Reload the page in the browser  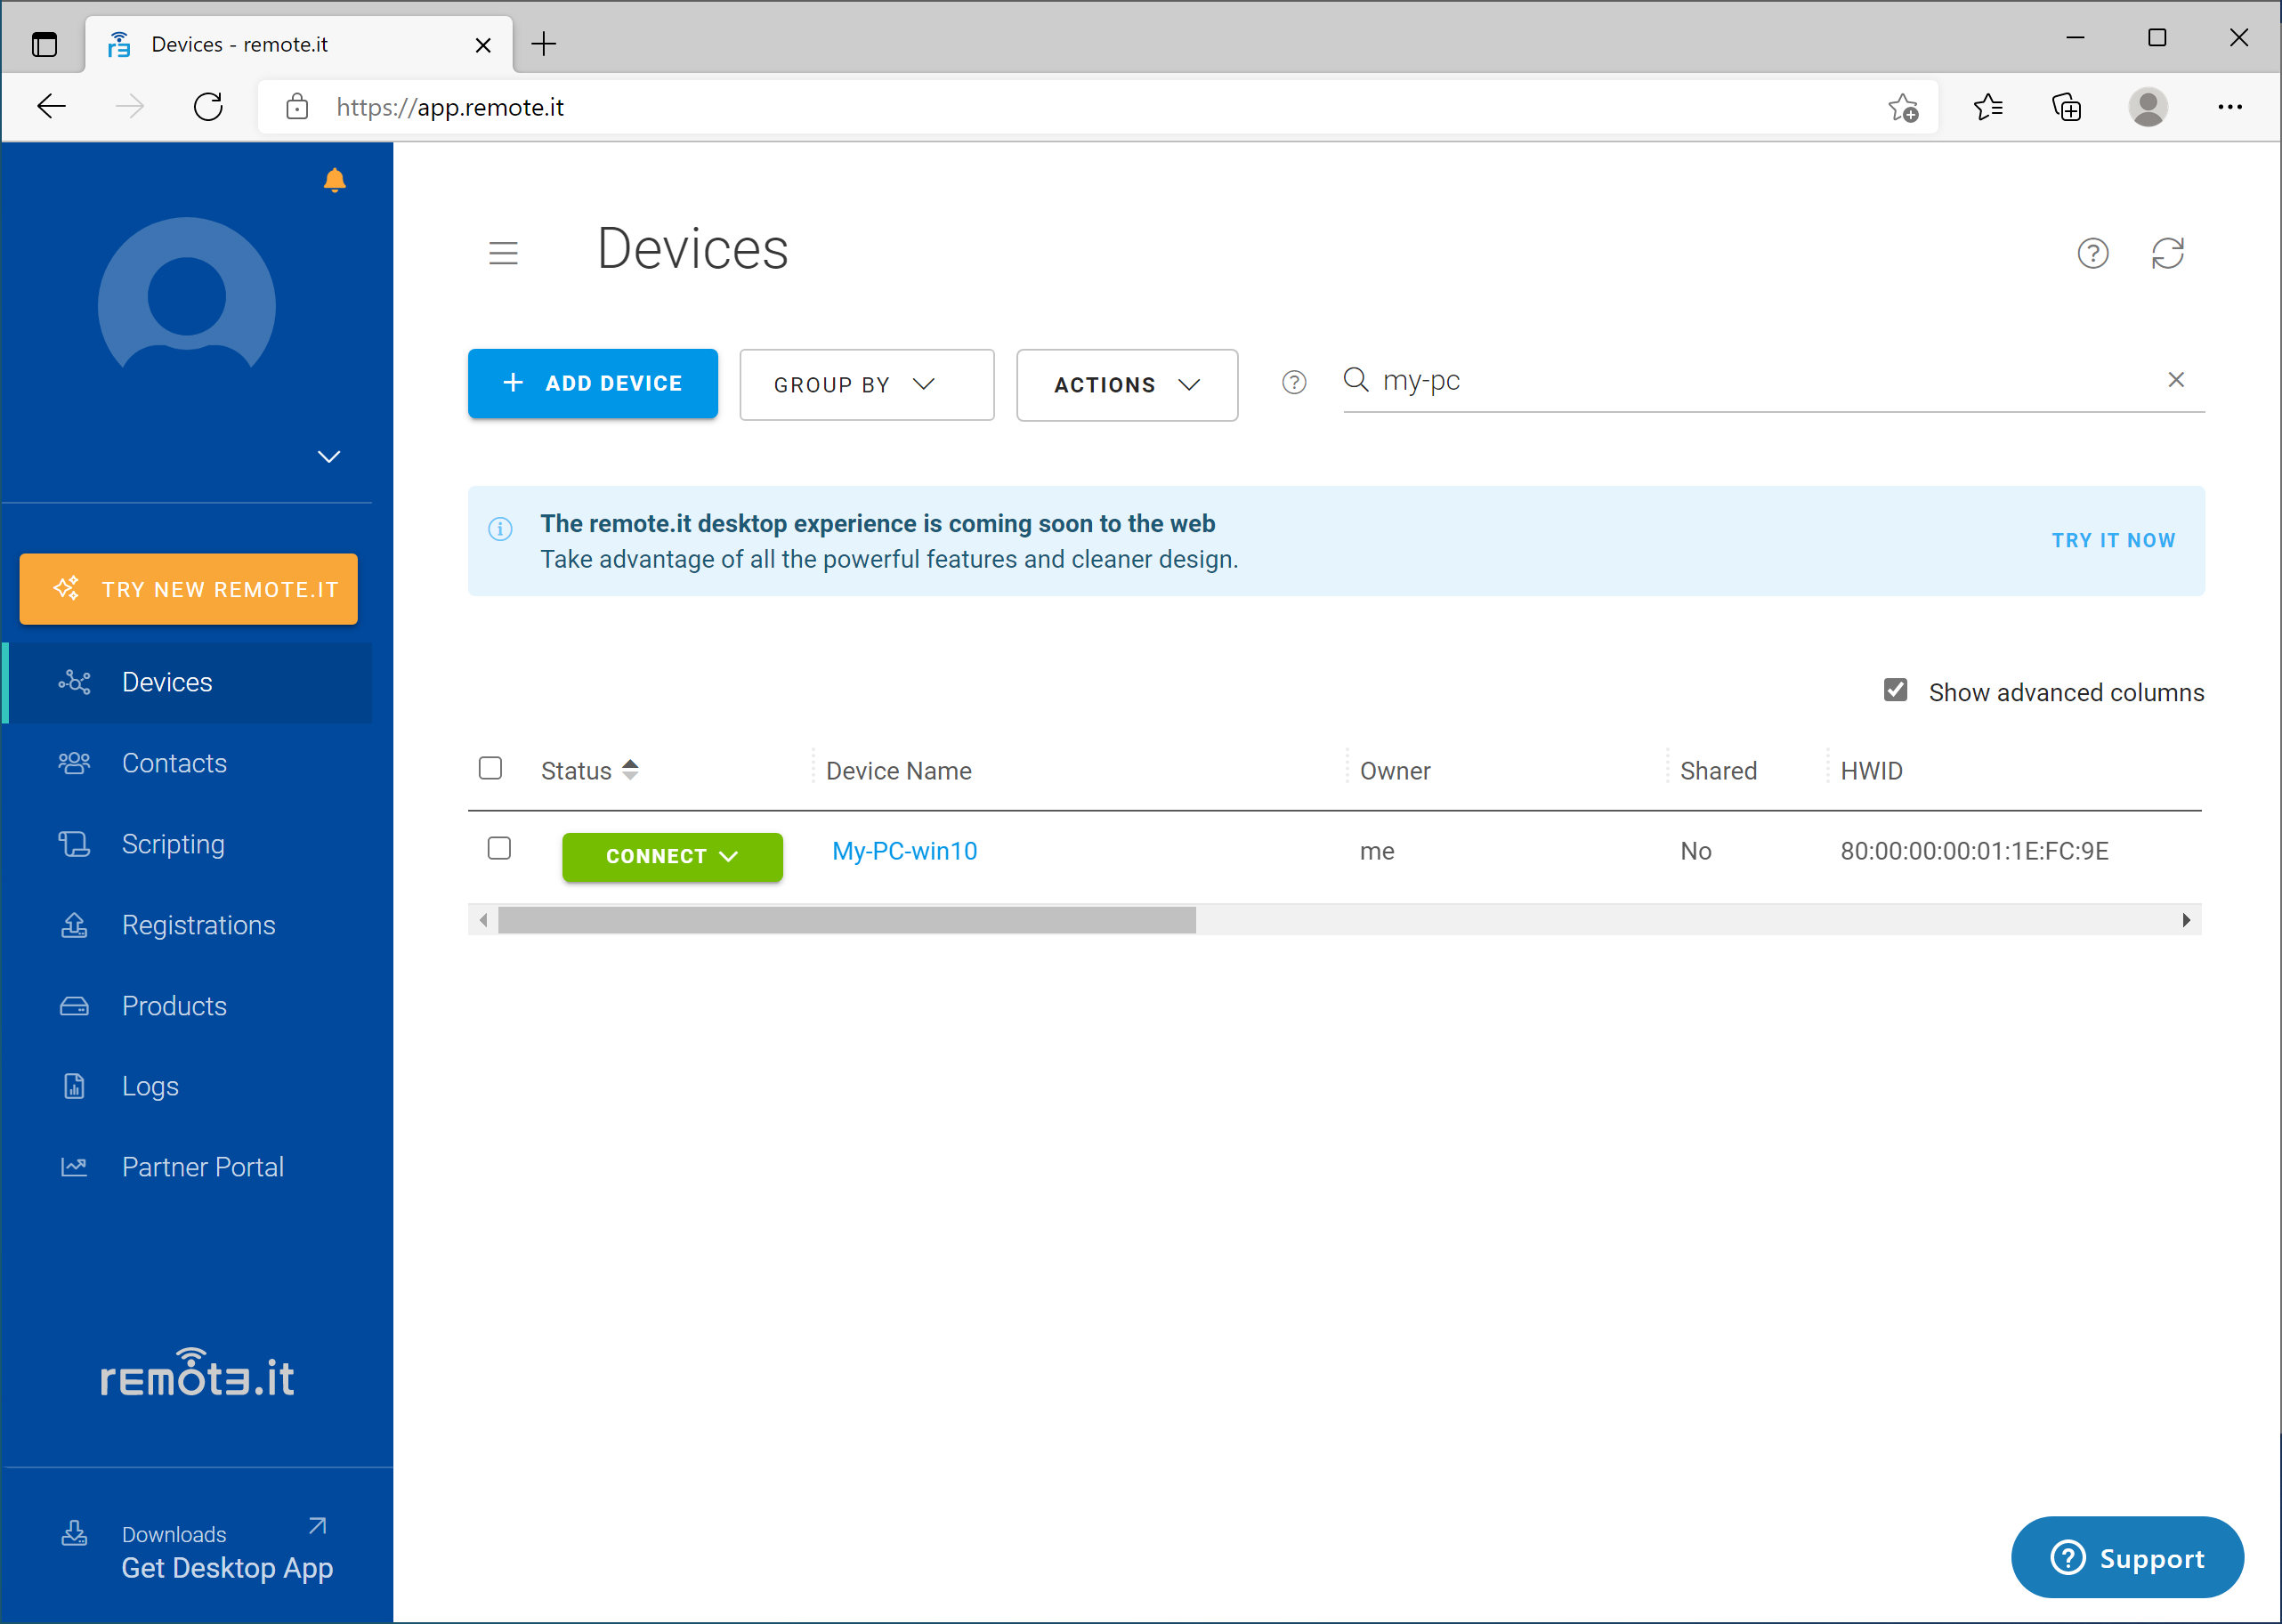click(x=208, y=106)
